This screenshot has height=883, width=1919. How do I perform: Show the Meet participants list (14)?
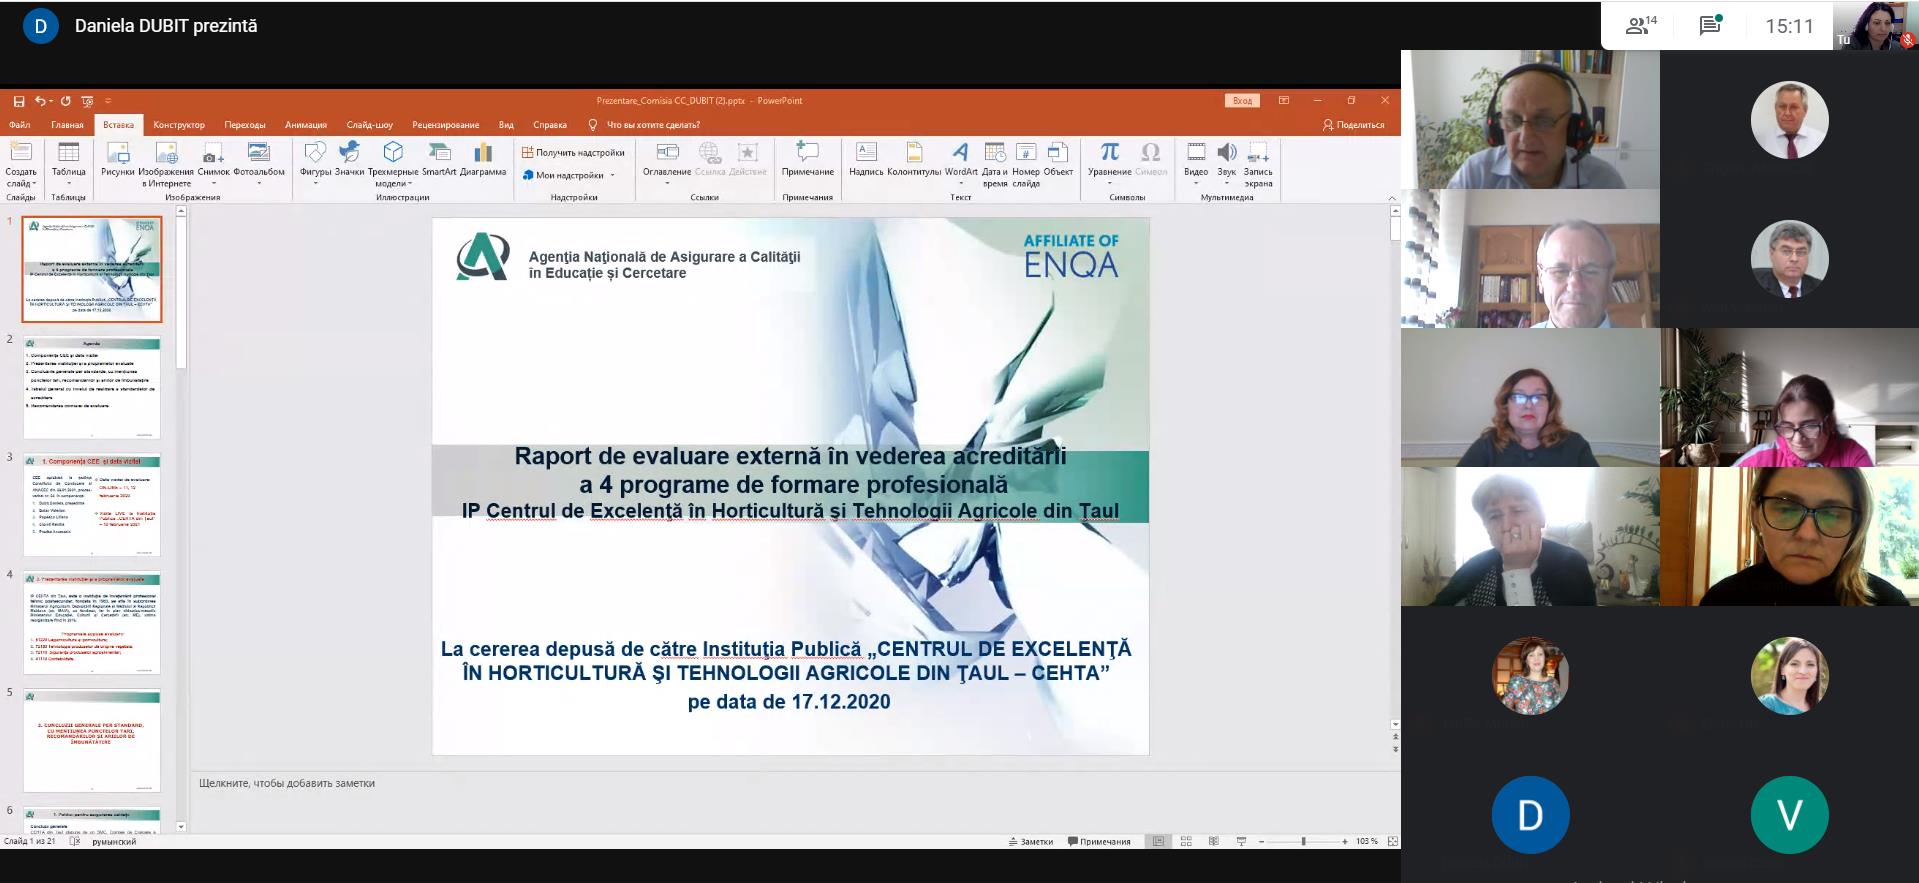1641,26
